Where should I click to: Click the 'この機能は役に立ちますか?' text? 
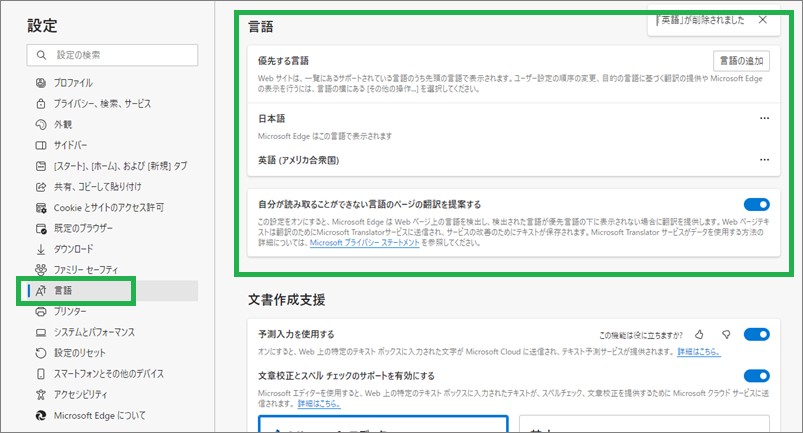click(641, 335)
